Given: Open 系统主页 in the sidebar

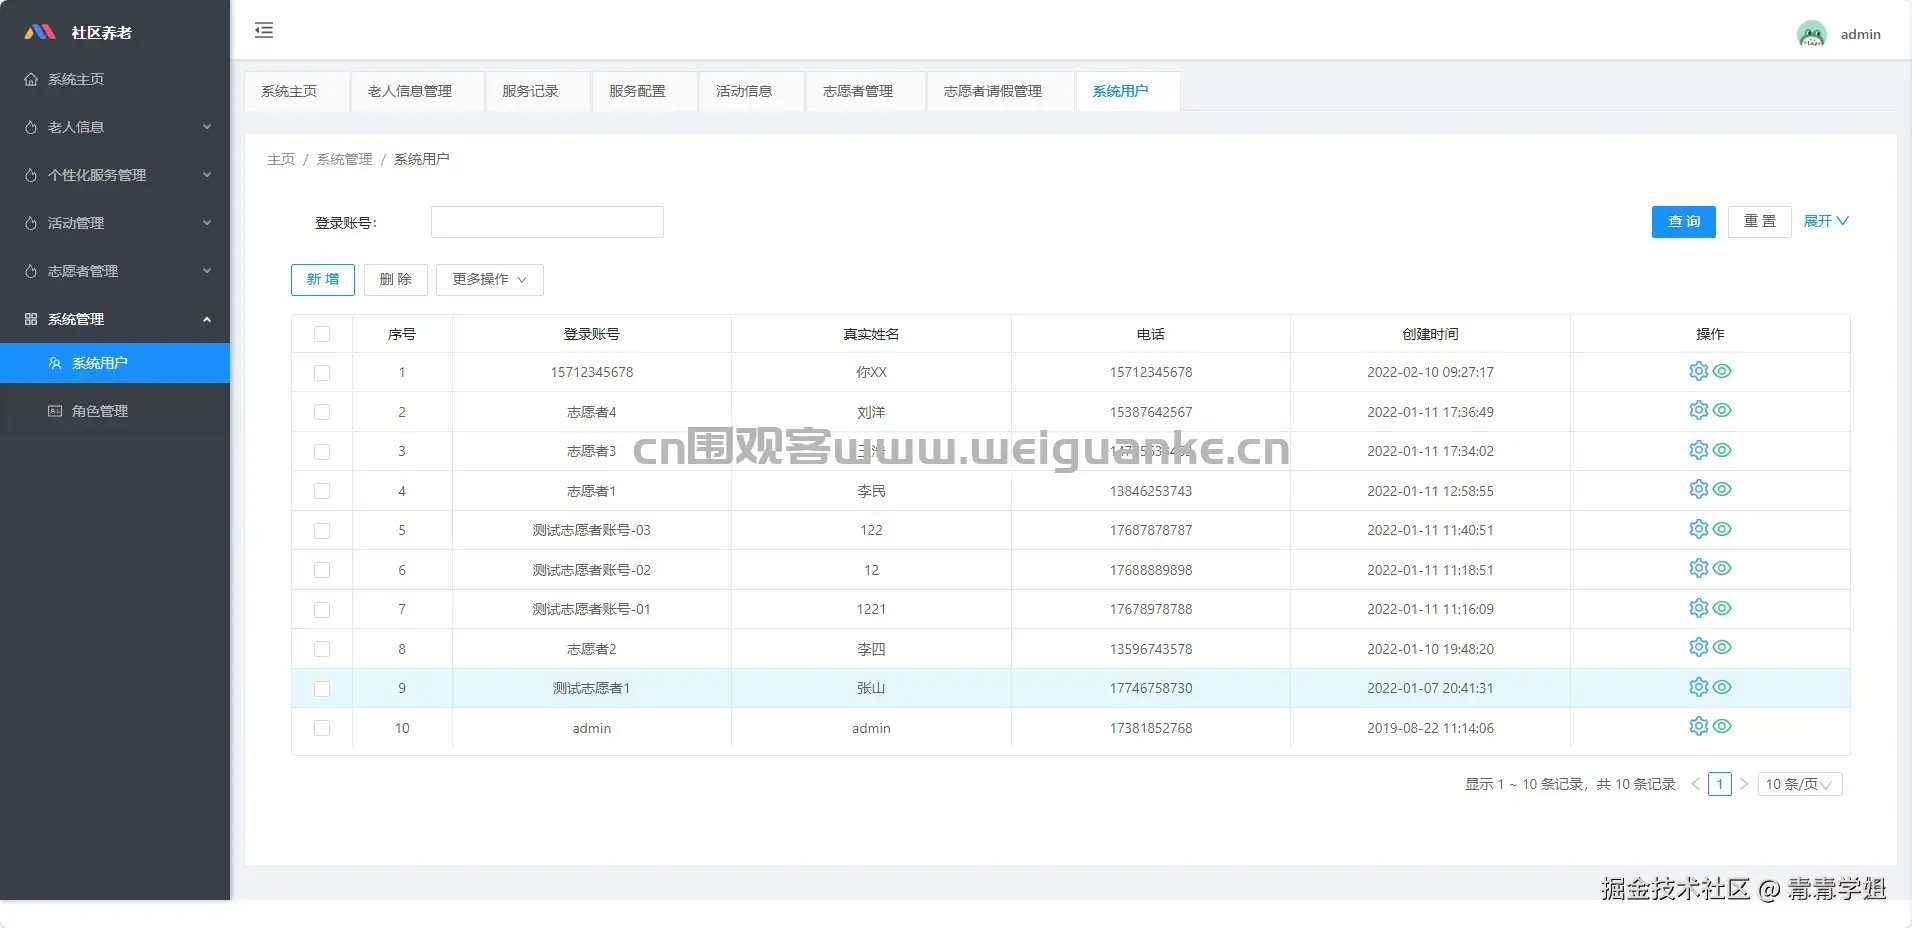Looking at the screenshot, I should 115,79.
